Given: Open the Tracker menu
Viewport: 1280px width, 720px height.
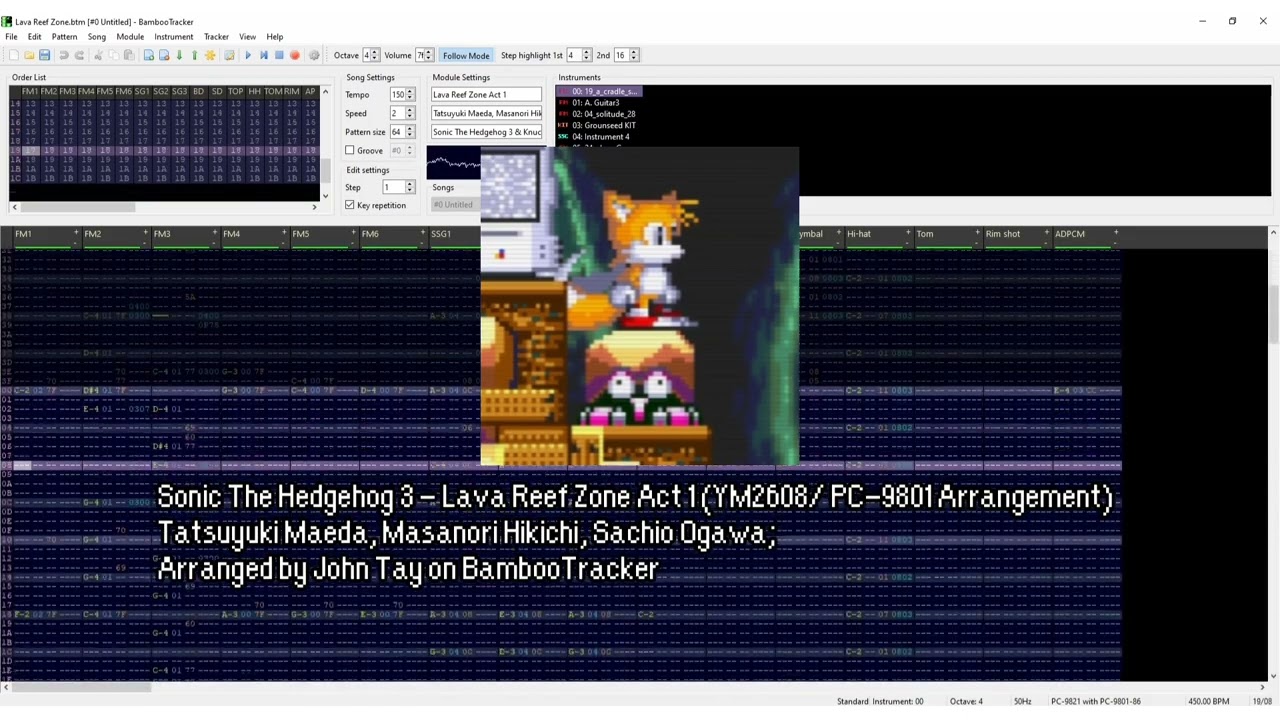Looking at the screenshot, I should [x=216, y=37].
